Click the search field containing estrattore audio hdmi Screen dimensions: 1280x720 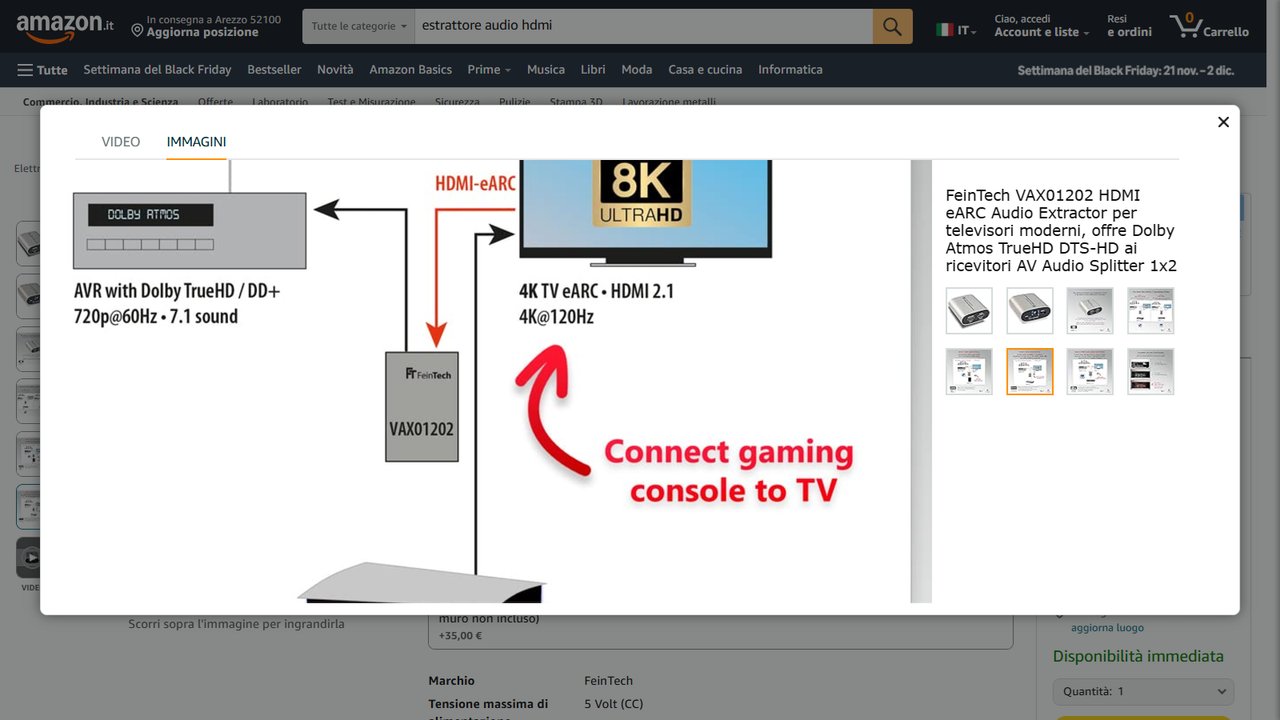643,26
